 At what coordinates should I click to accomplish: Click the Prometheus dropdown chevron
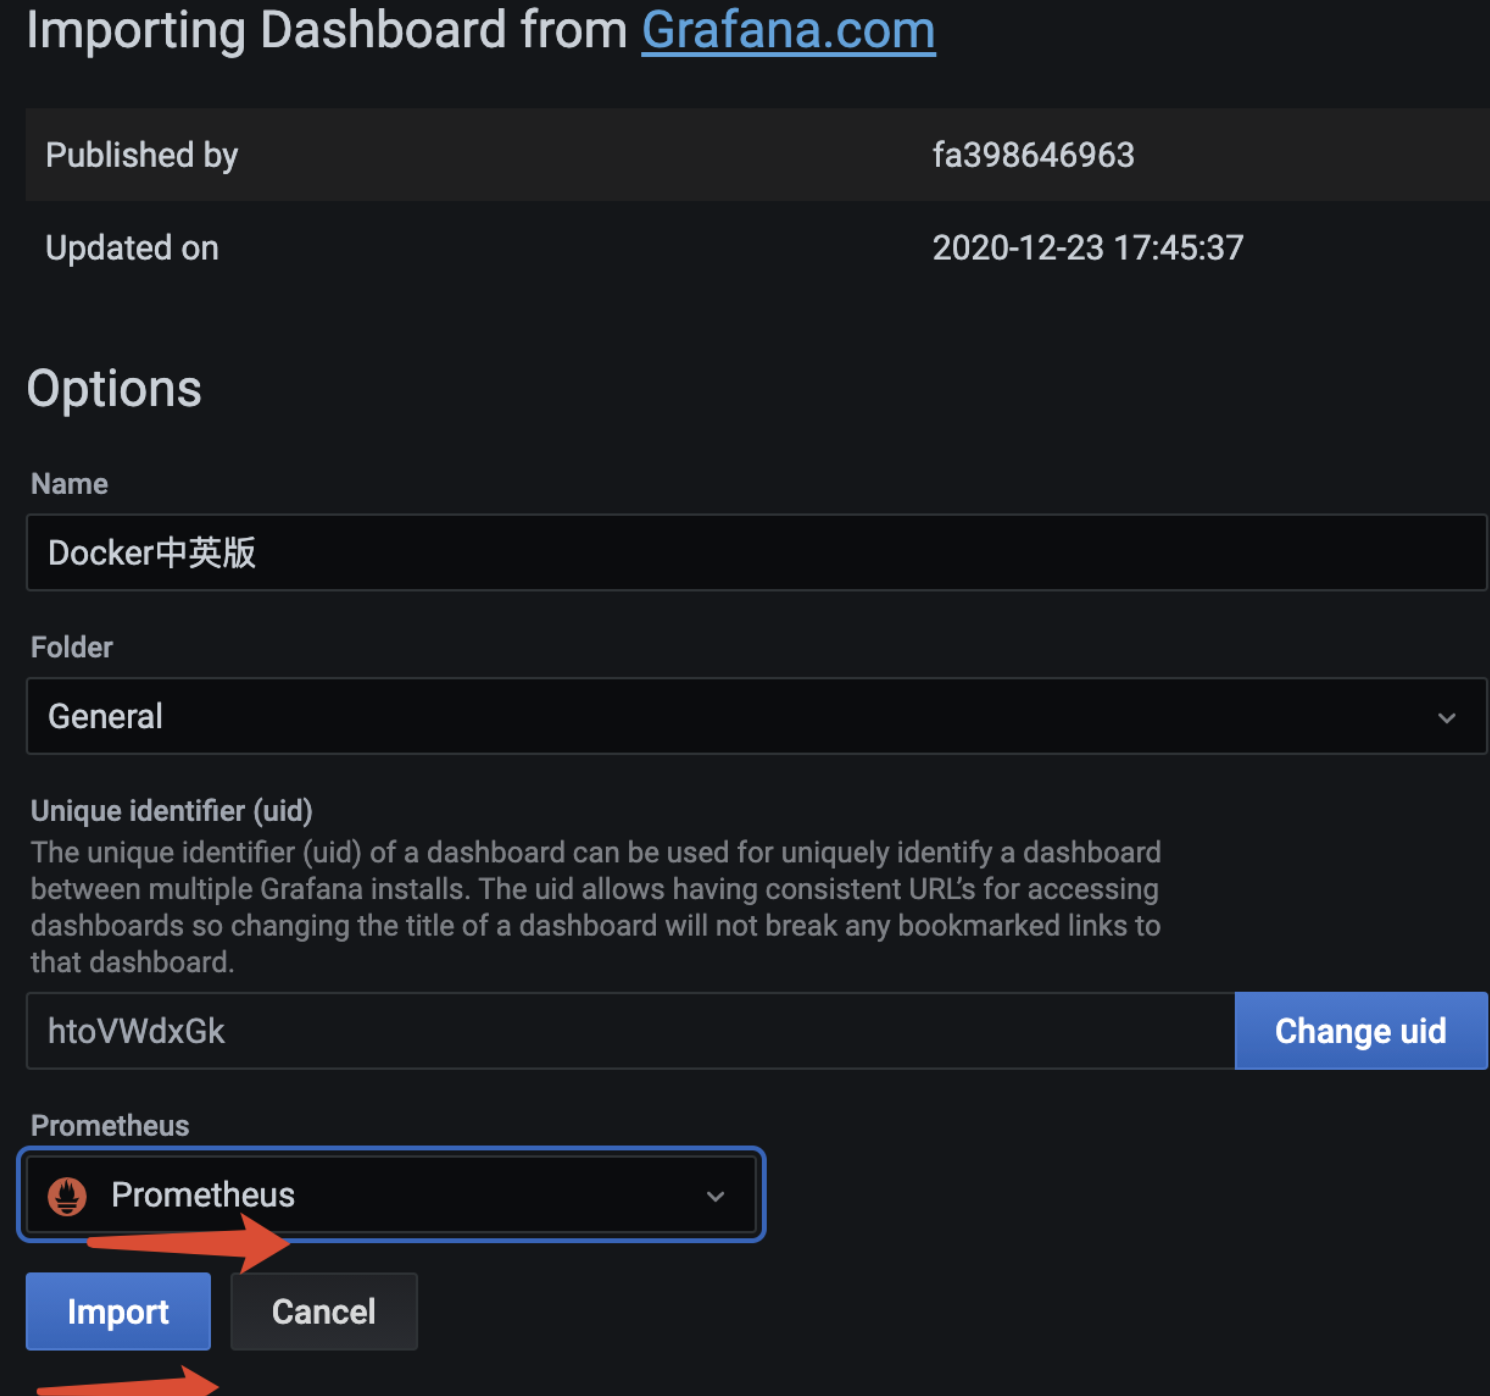(x=715, y=1196)
